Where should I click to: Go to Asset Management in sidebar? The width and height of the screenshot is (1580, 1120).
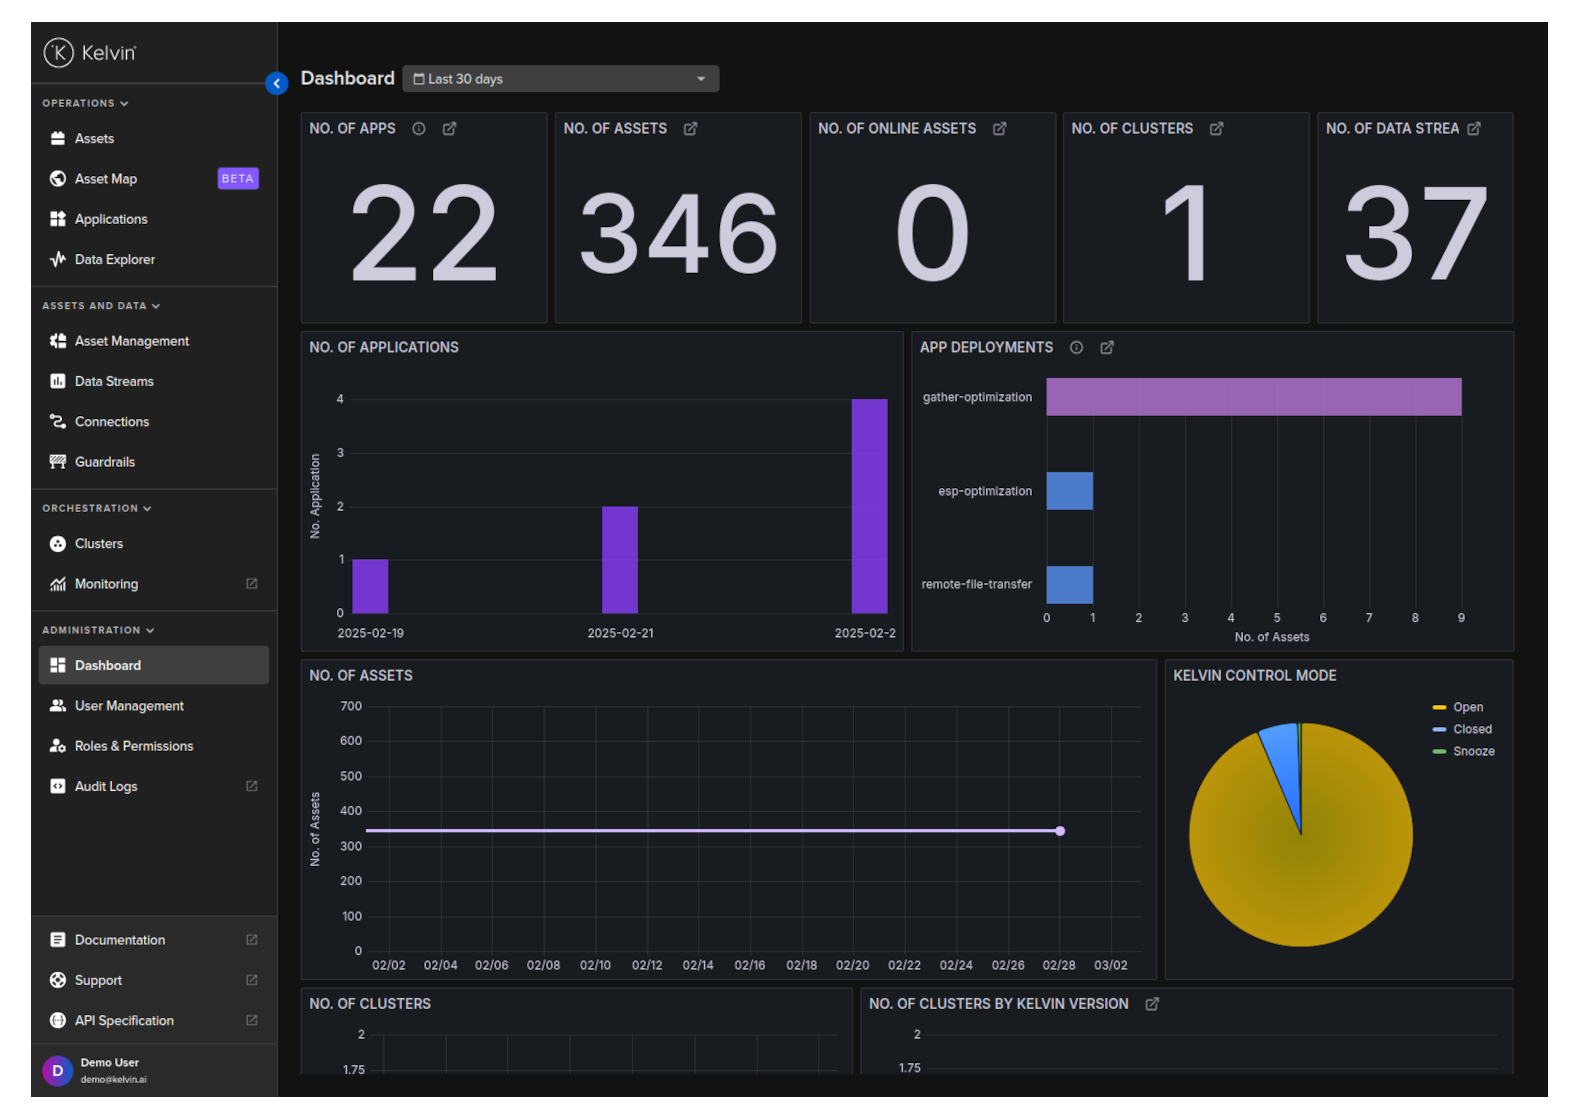coord(131,341)
